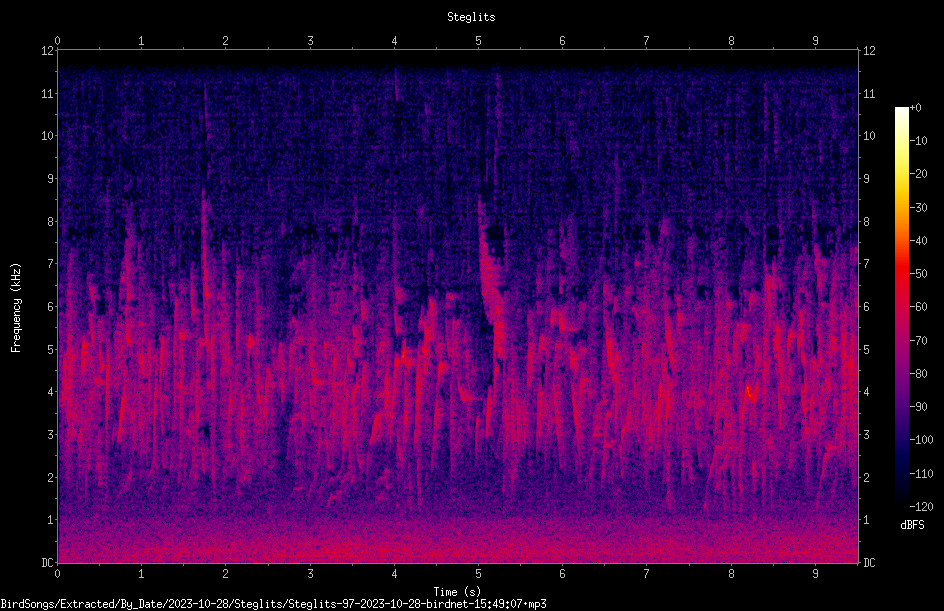944x611 pixels.
Task: Click the +0 white top of the color bar
Action: point(901,110)
